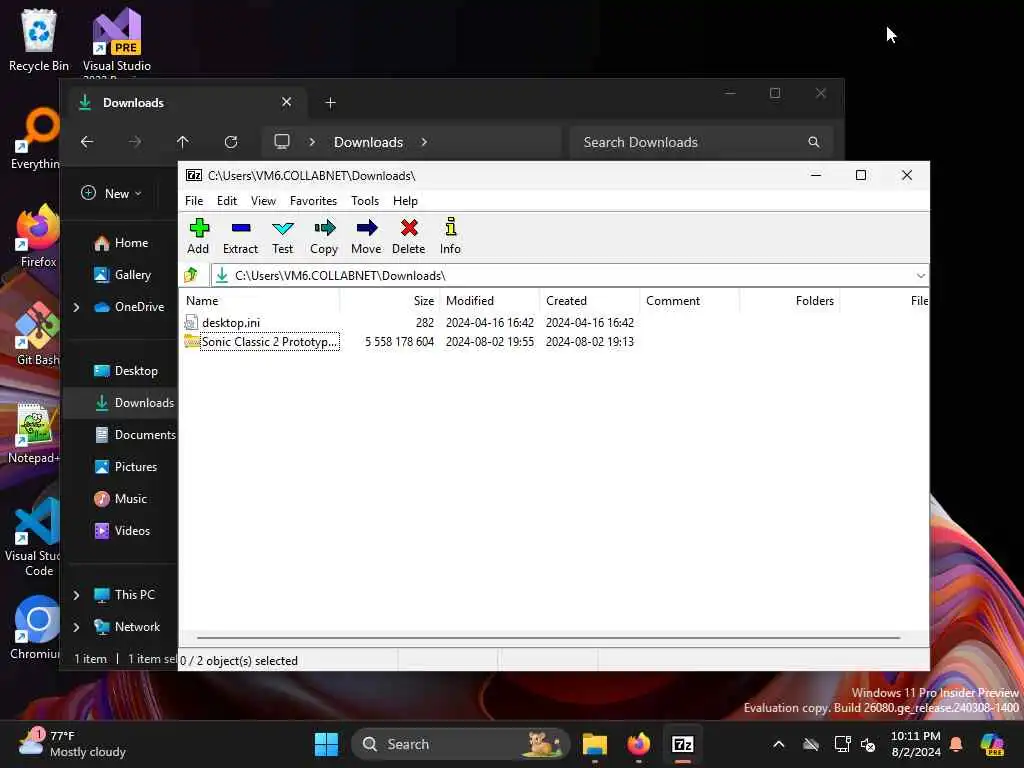This screenshot has height=768, width=1024.
Task: Open Info from the 7-Zip toolbar
Action: 451,236
